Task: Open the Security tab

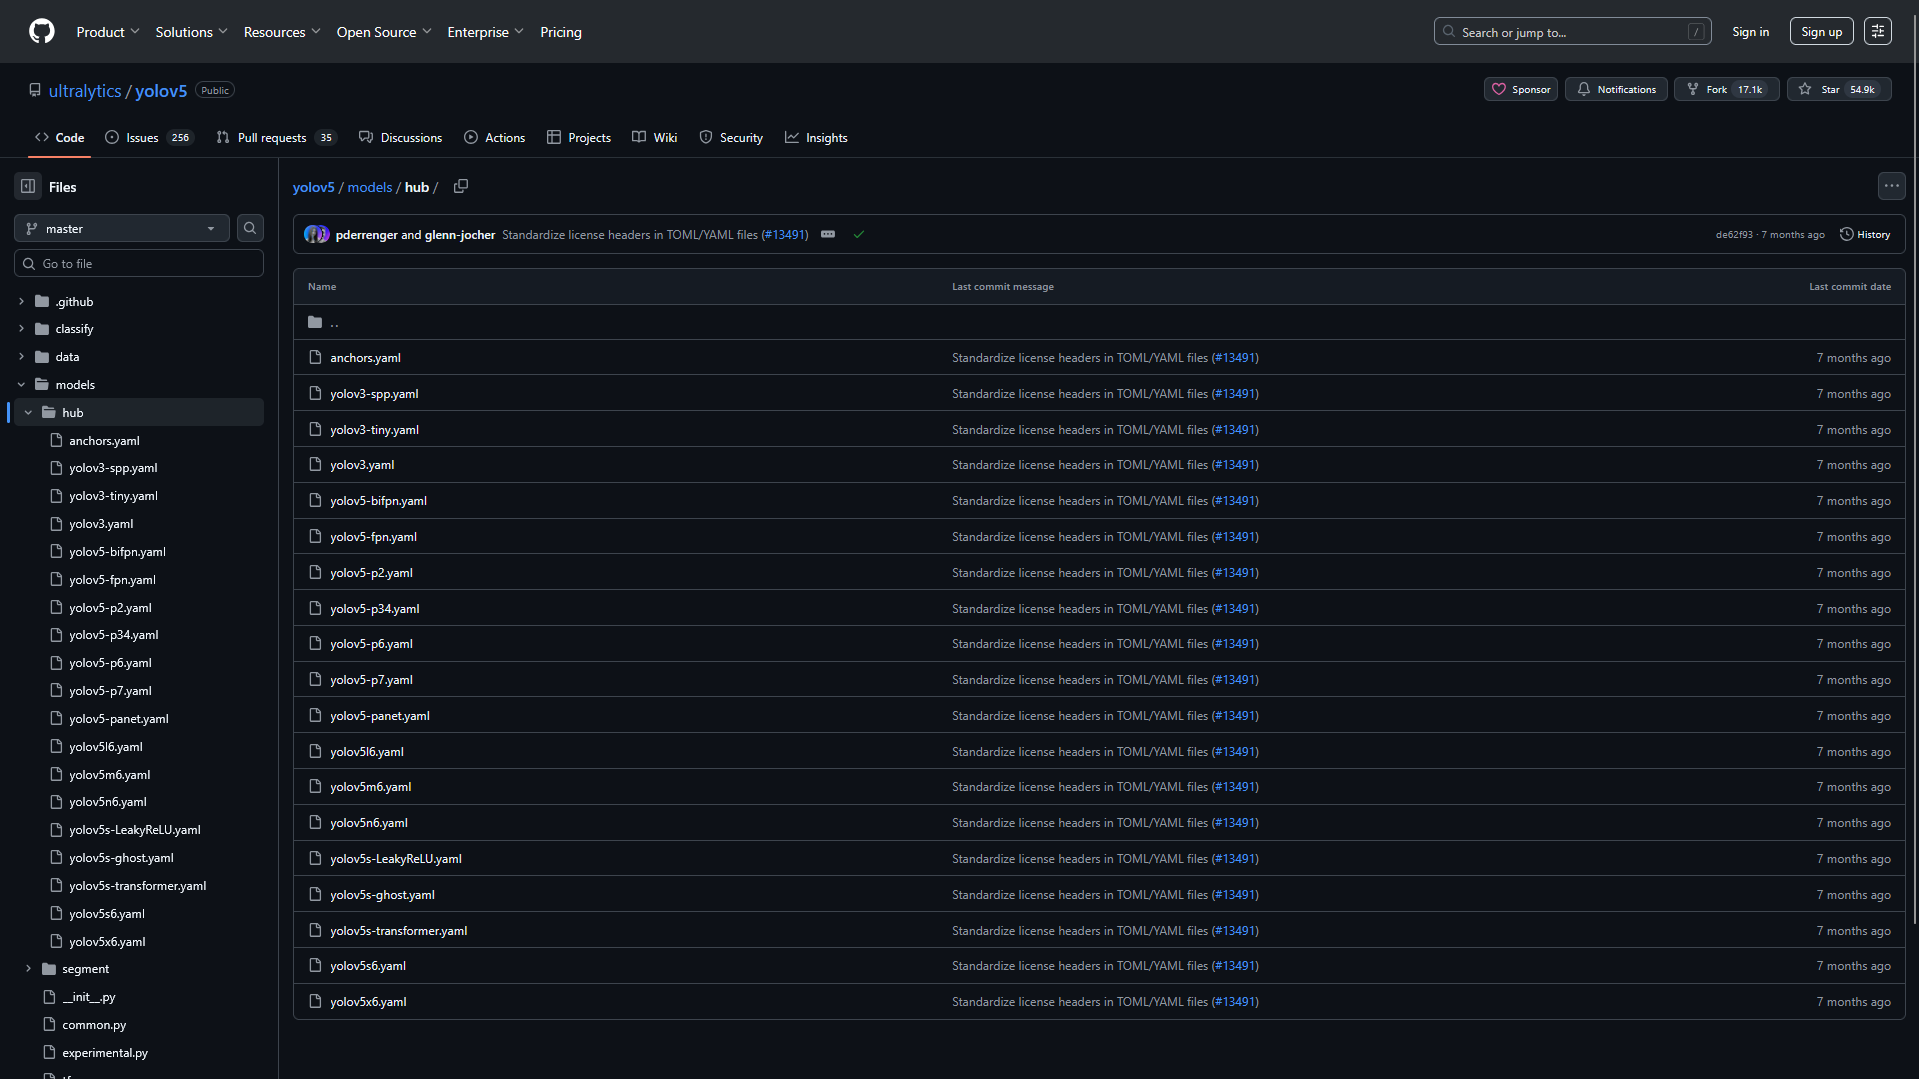Action: (x=731, y=138)
